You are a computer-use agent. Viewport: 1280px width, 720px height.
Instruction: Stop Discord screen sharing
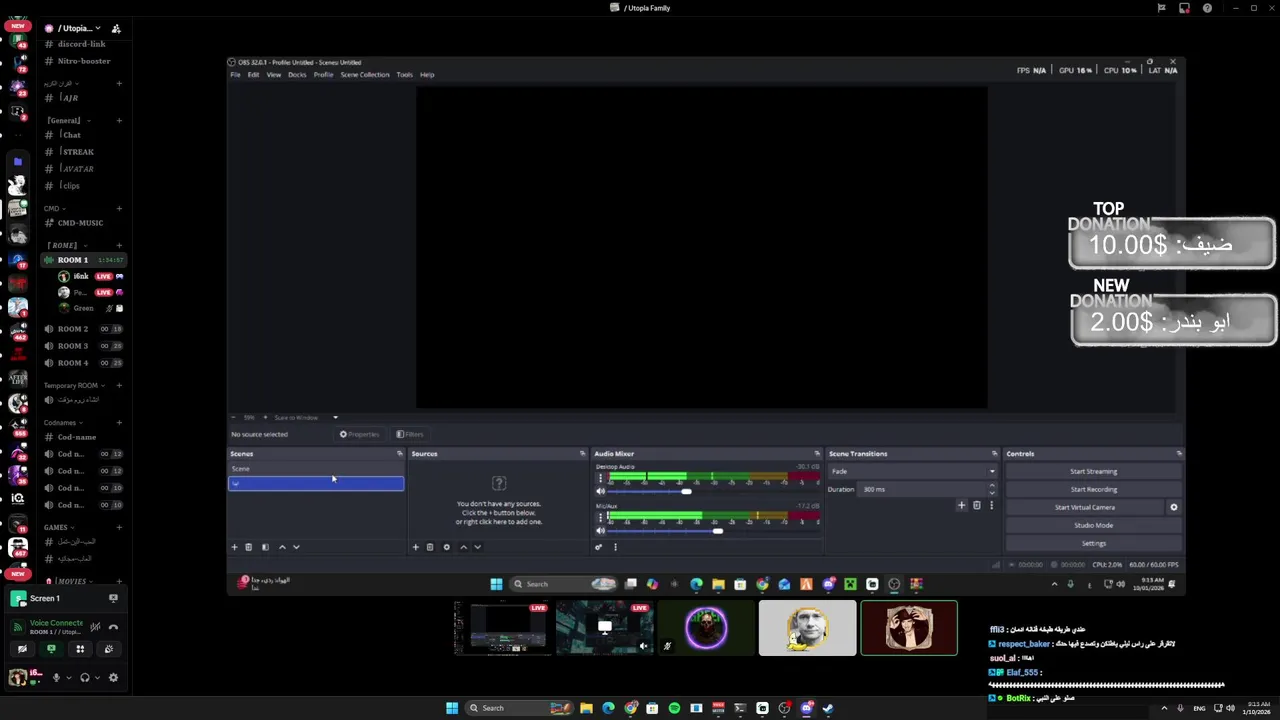pos(51,649)
